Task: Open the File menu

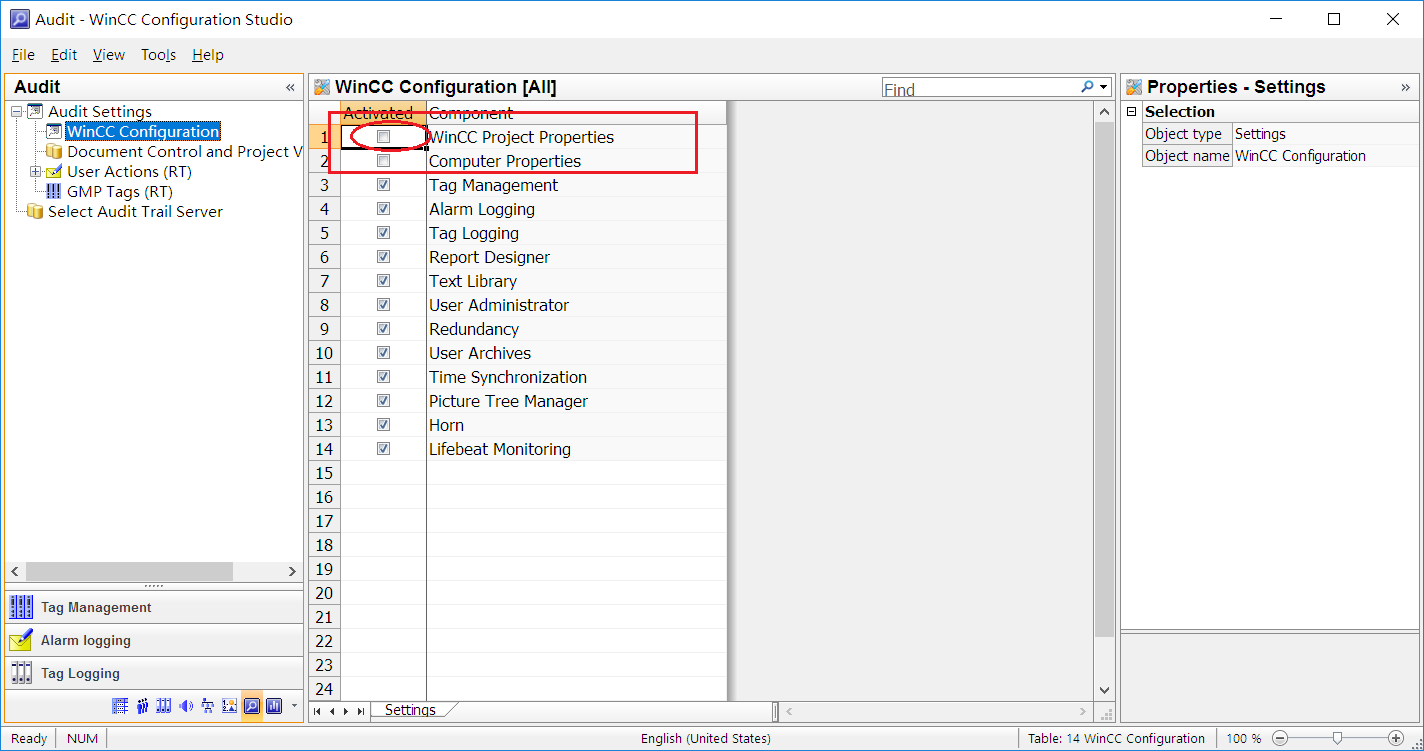Action: pos(23,55)
